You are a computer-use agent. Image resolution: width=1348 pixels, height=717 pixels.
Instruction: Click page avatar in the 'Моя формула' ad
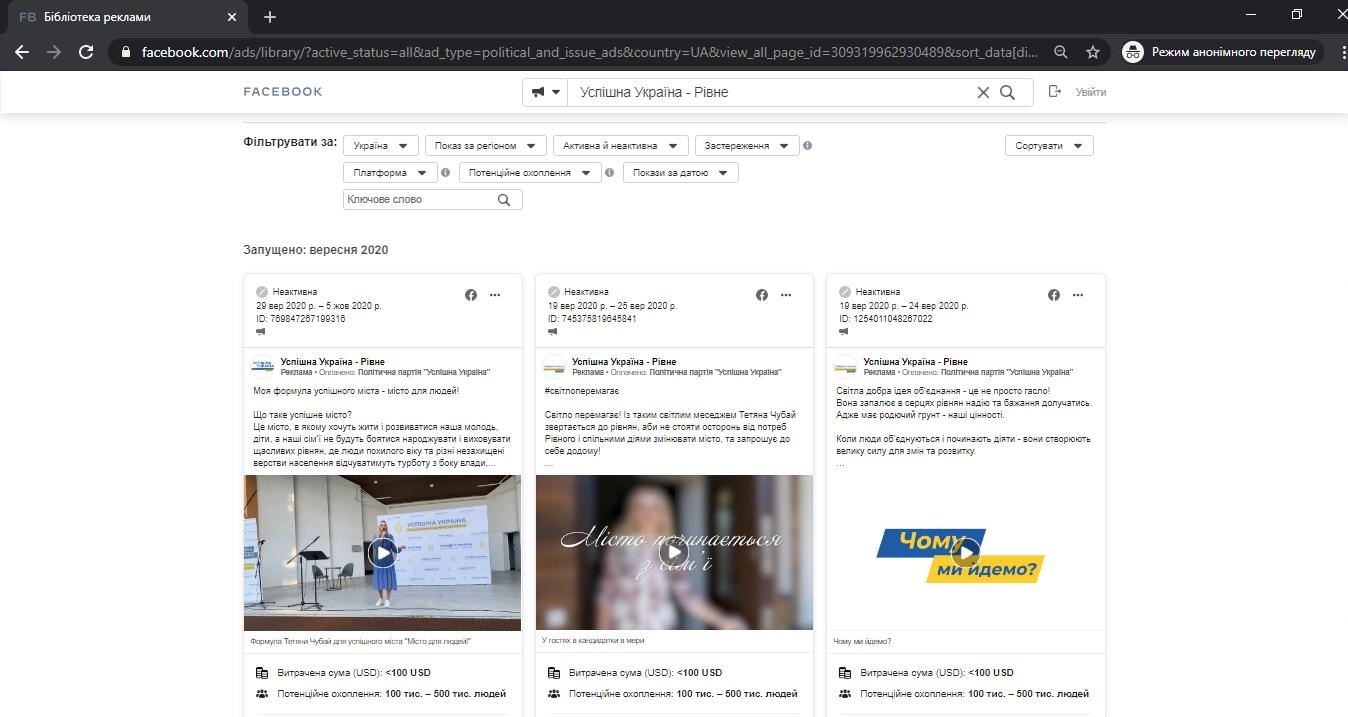click(x=263, y=366)
